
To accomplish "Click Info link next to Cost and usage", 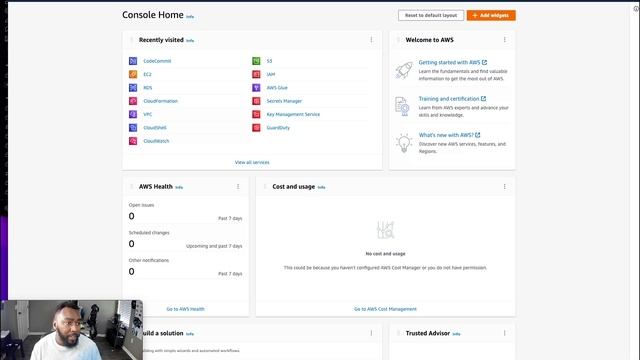I will point(321,187).
